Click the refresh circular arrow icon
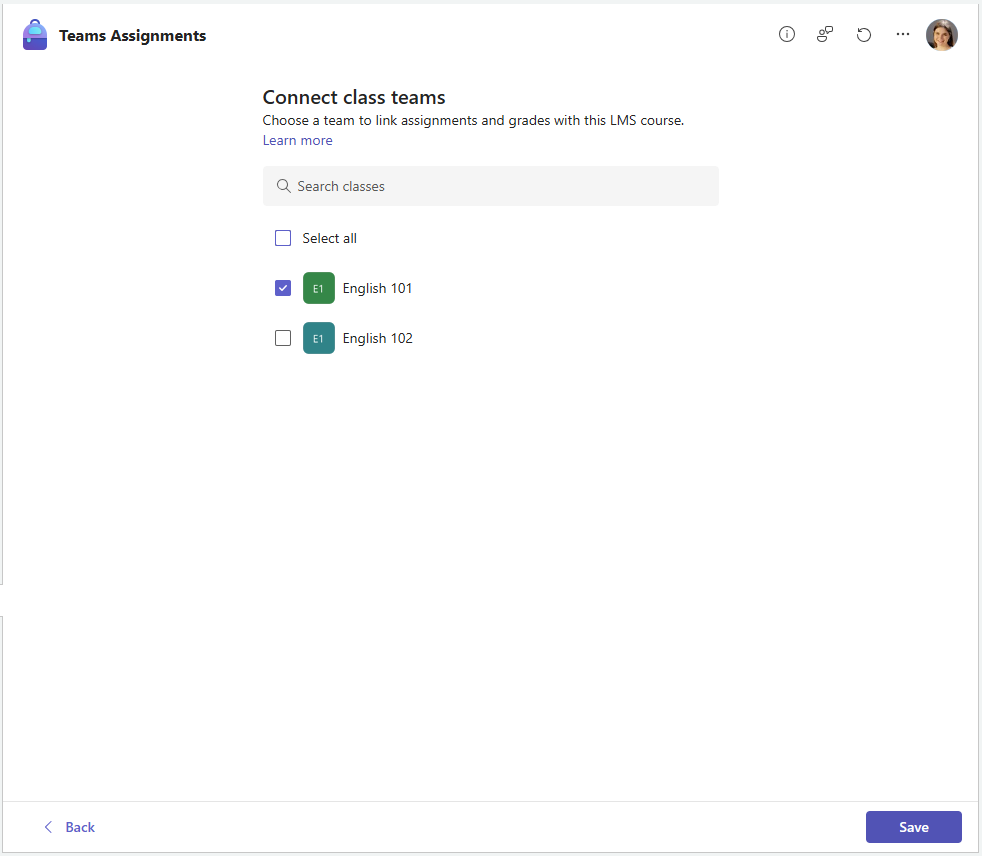 point(864,34)
